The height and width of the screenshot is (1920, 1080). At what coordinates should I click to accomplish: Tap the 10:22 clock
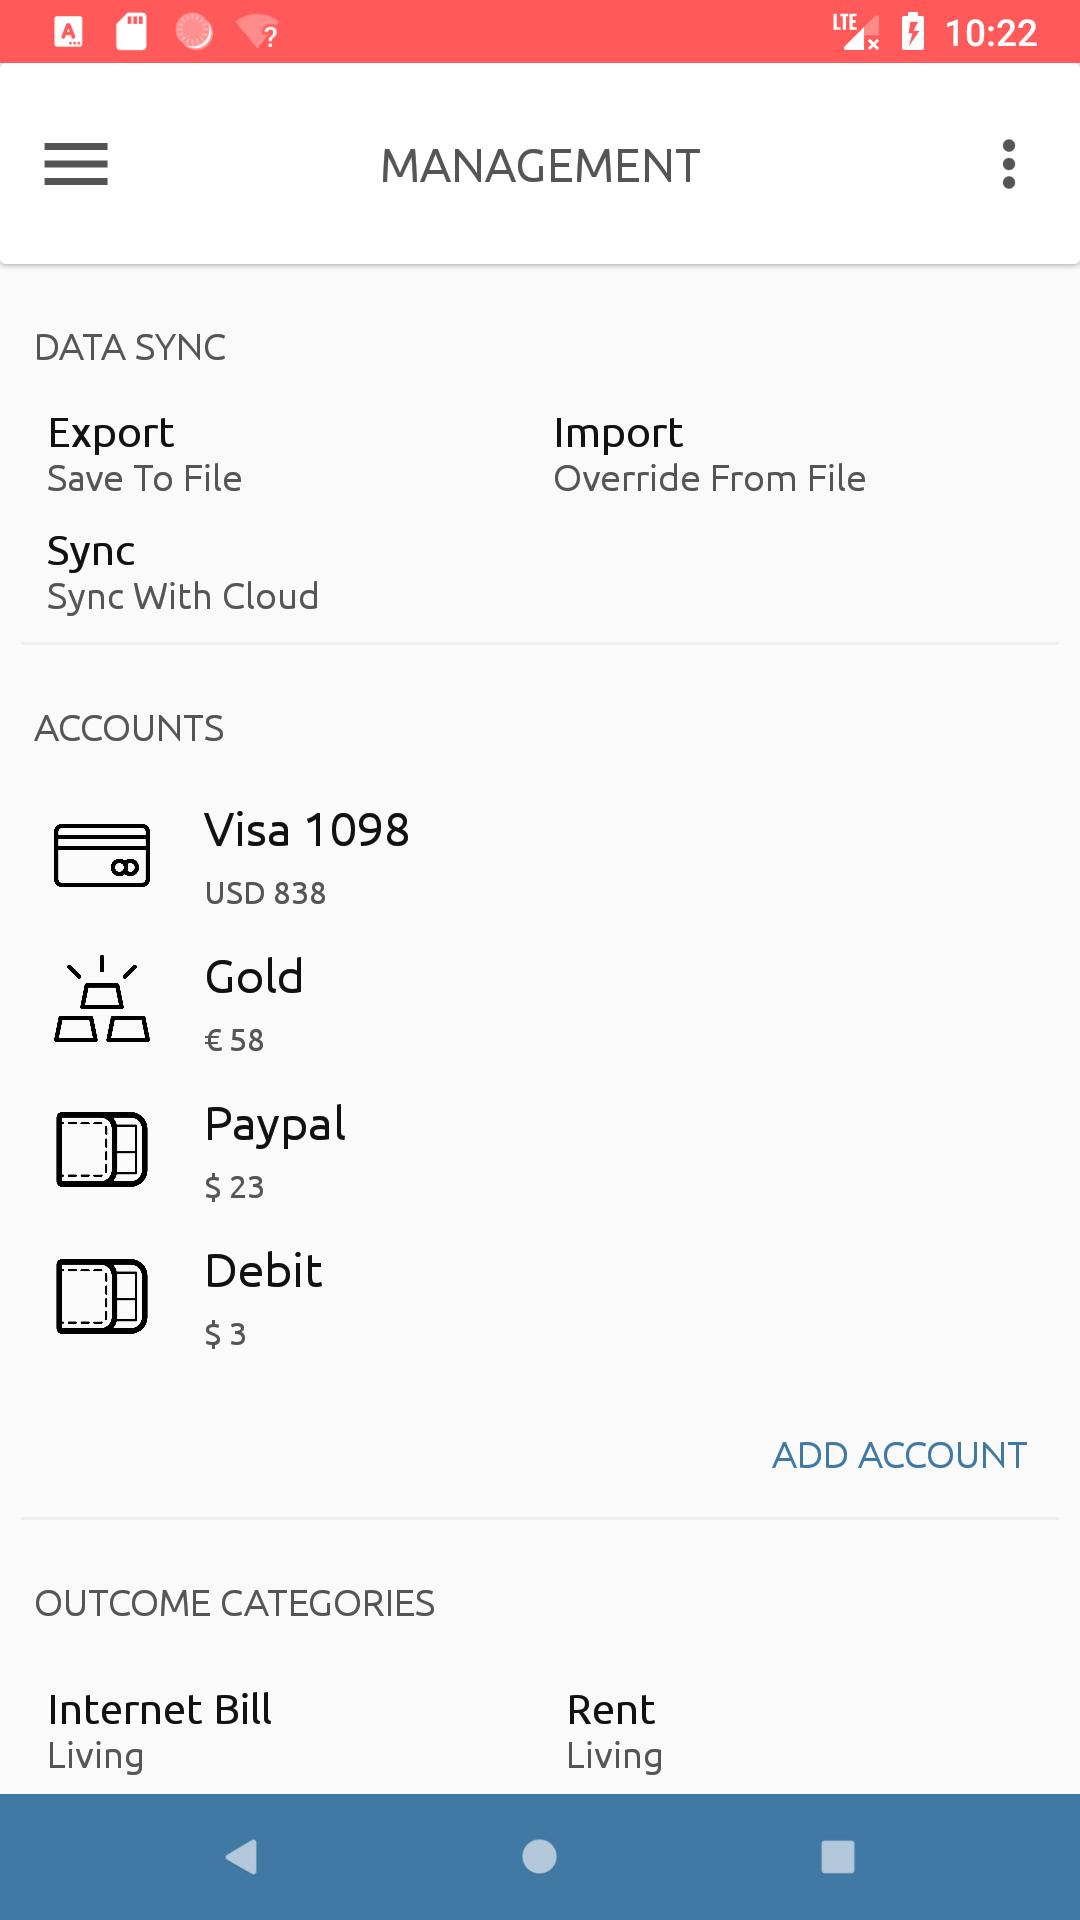991,33
